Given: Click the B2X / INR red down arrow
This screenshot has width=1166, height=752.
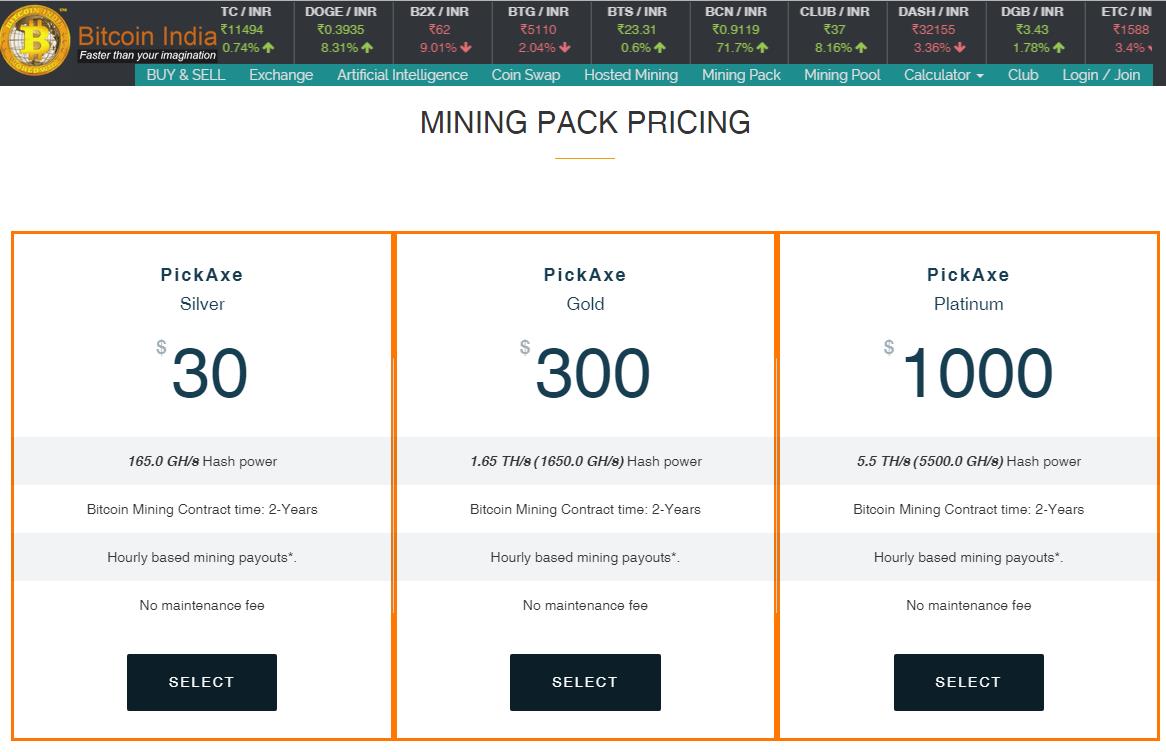Looking at the screenshot, I should point(466,48).
